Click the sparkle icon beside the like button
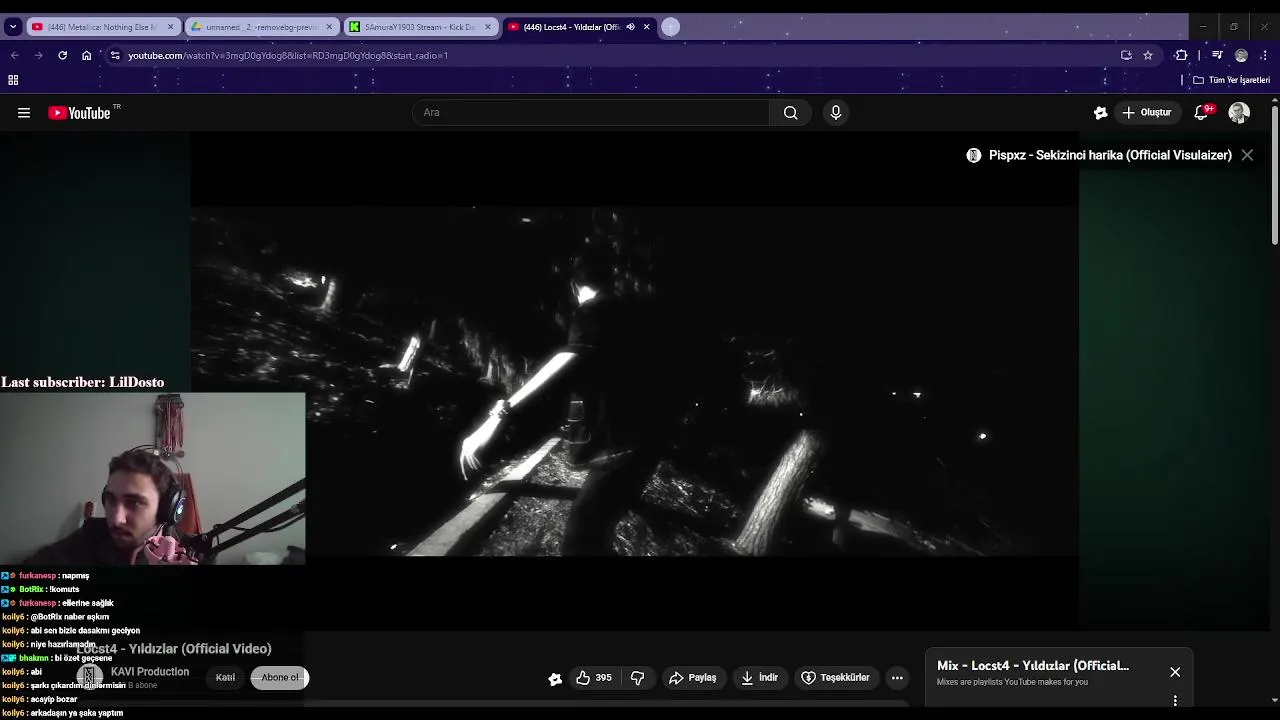This screenshot has width=1280, height=720. (x=555, y=679)
